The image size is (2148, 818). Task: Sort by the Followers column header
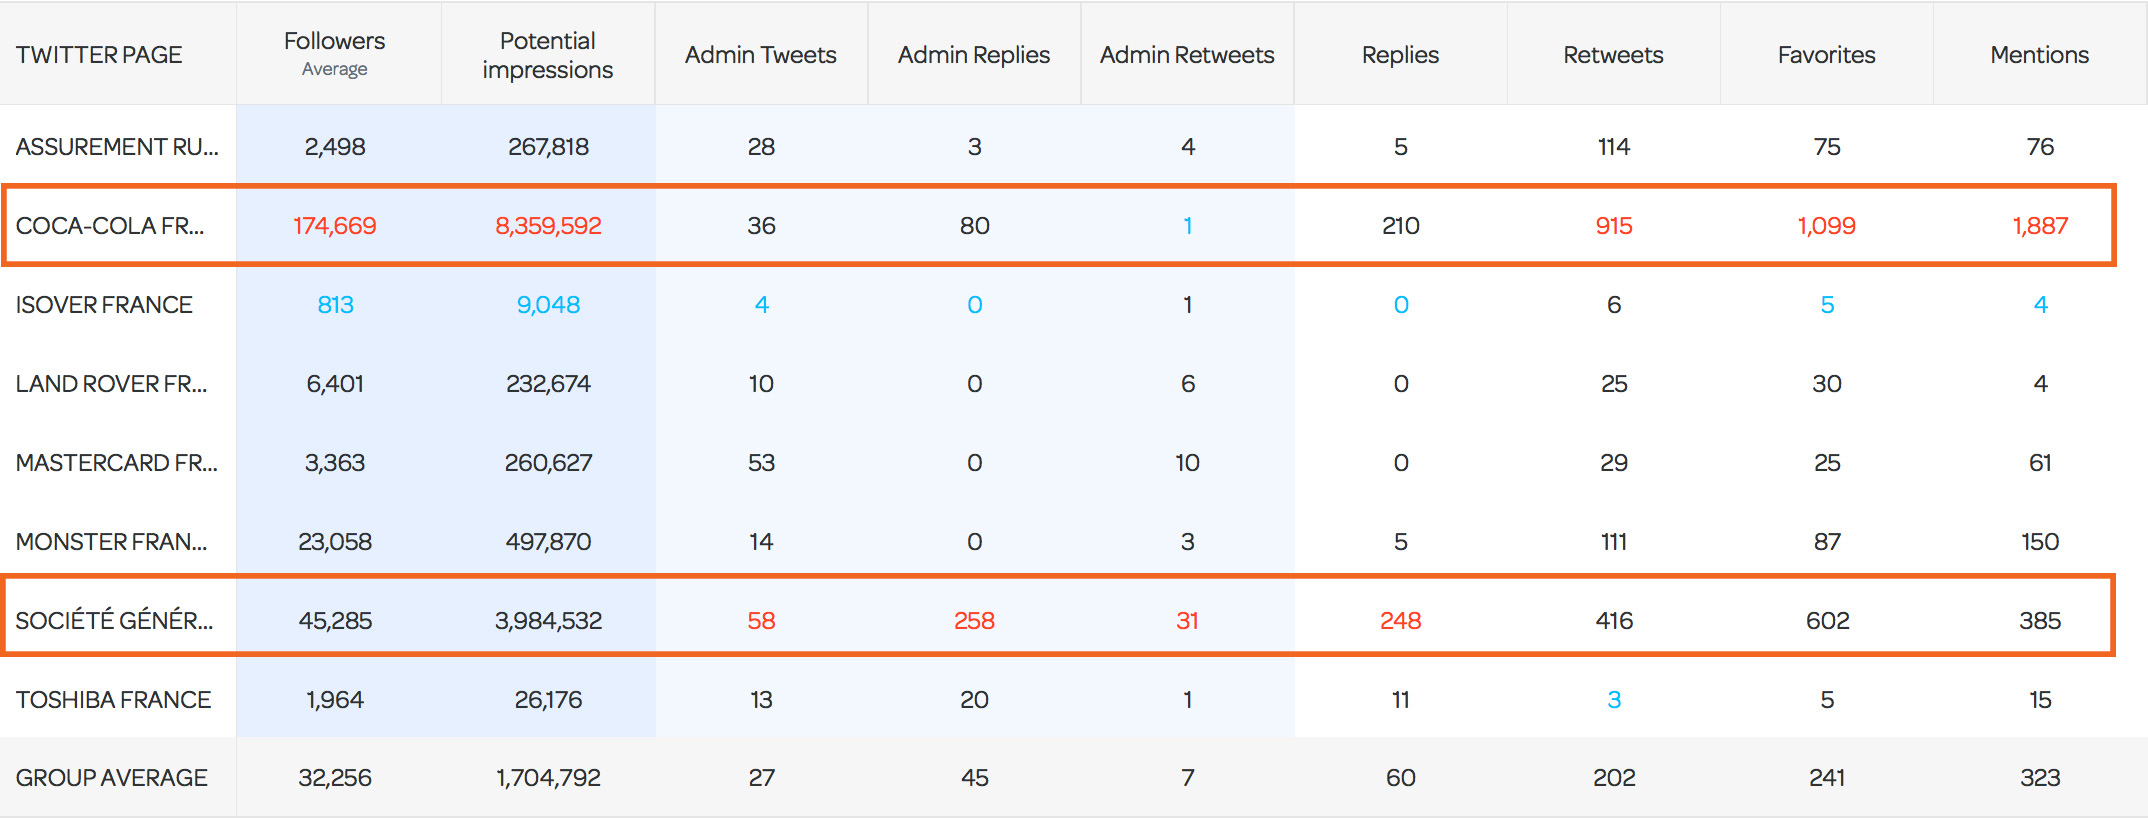pyautogui.click(x=334, y=42)
